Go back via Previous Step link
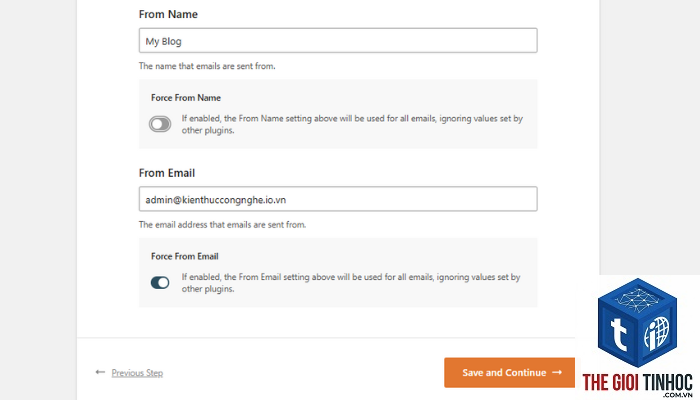700x400 pixels. tap(137, 373)
